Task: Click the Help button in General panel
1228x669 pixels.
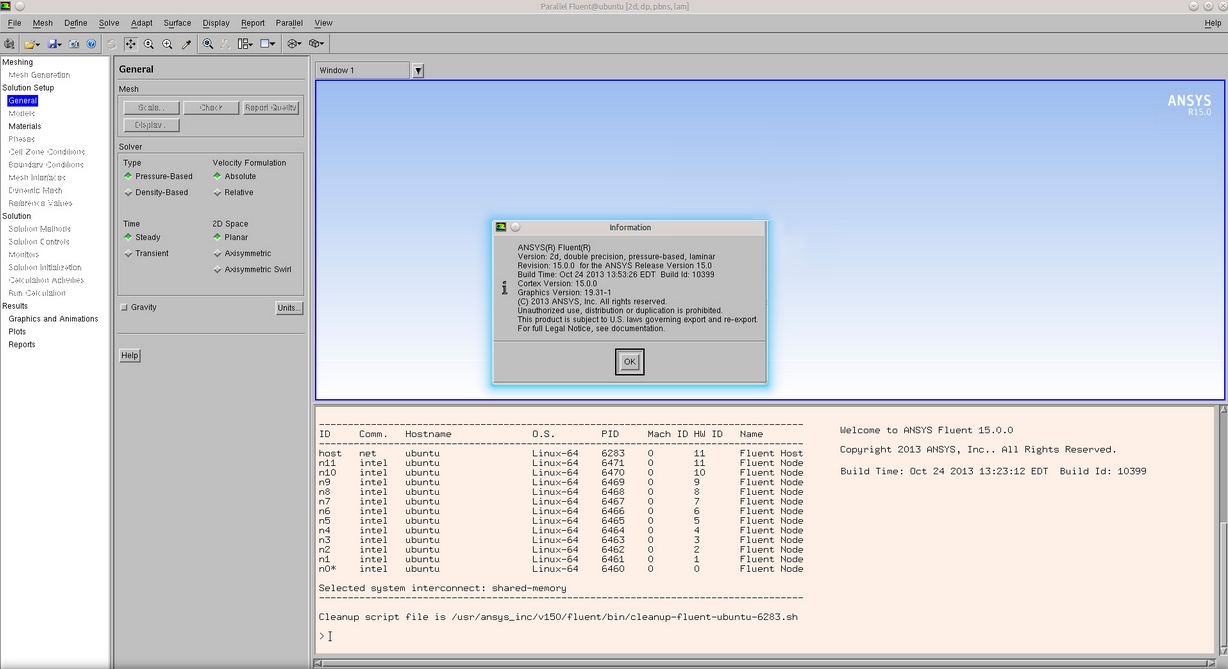Action: click(x=130, y=355)
